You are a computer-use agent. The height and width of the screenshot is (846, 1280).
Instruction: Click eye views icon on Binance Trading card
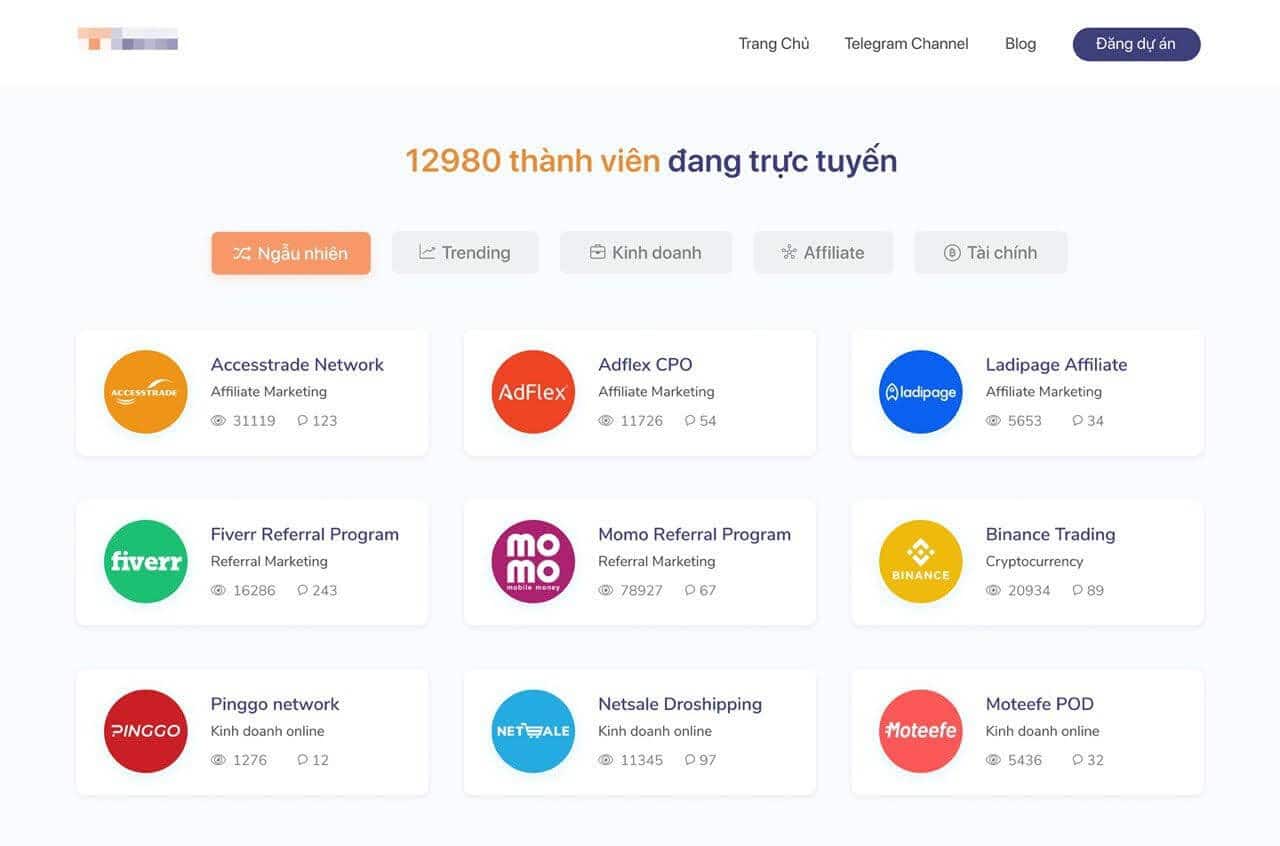994,591
